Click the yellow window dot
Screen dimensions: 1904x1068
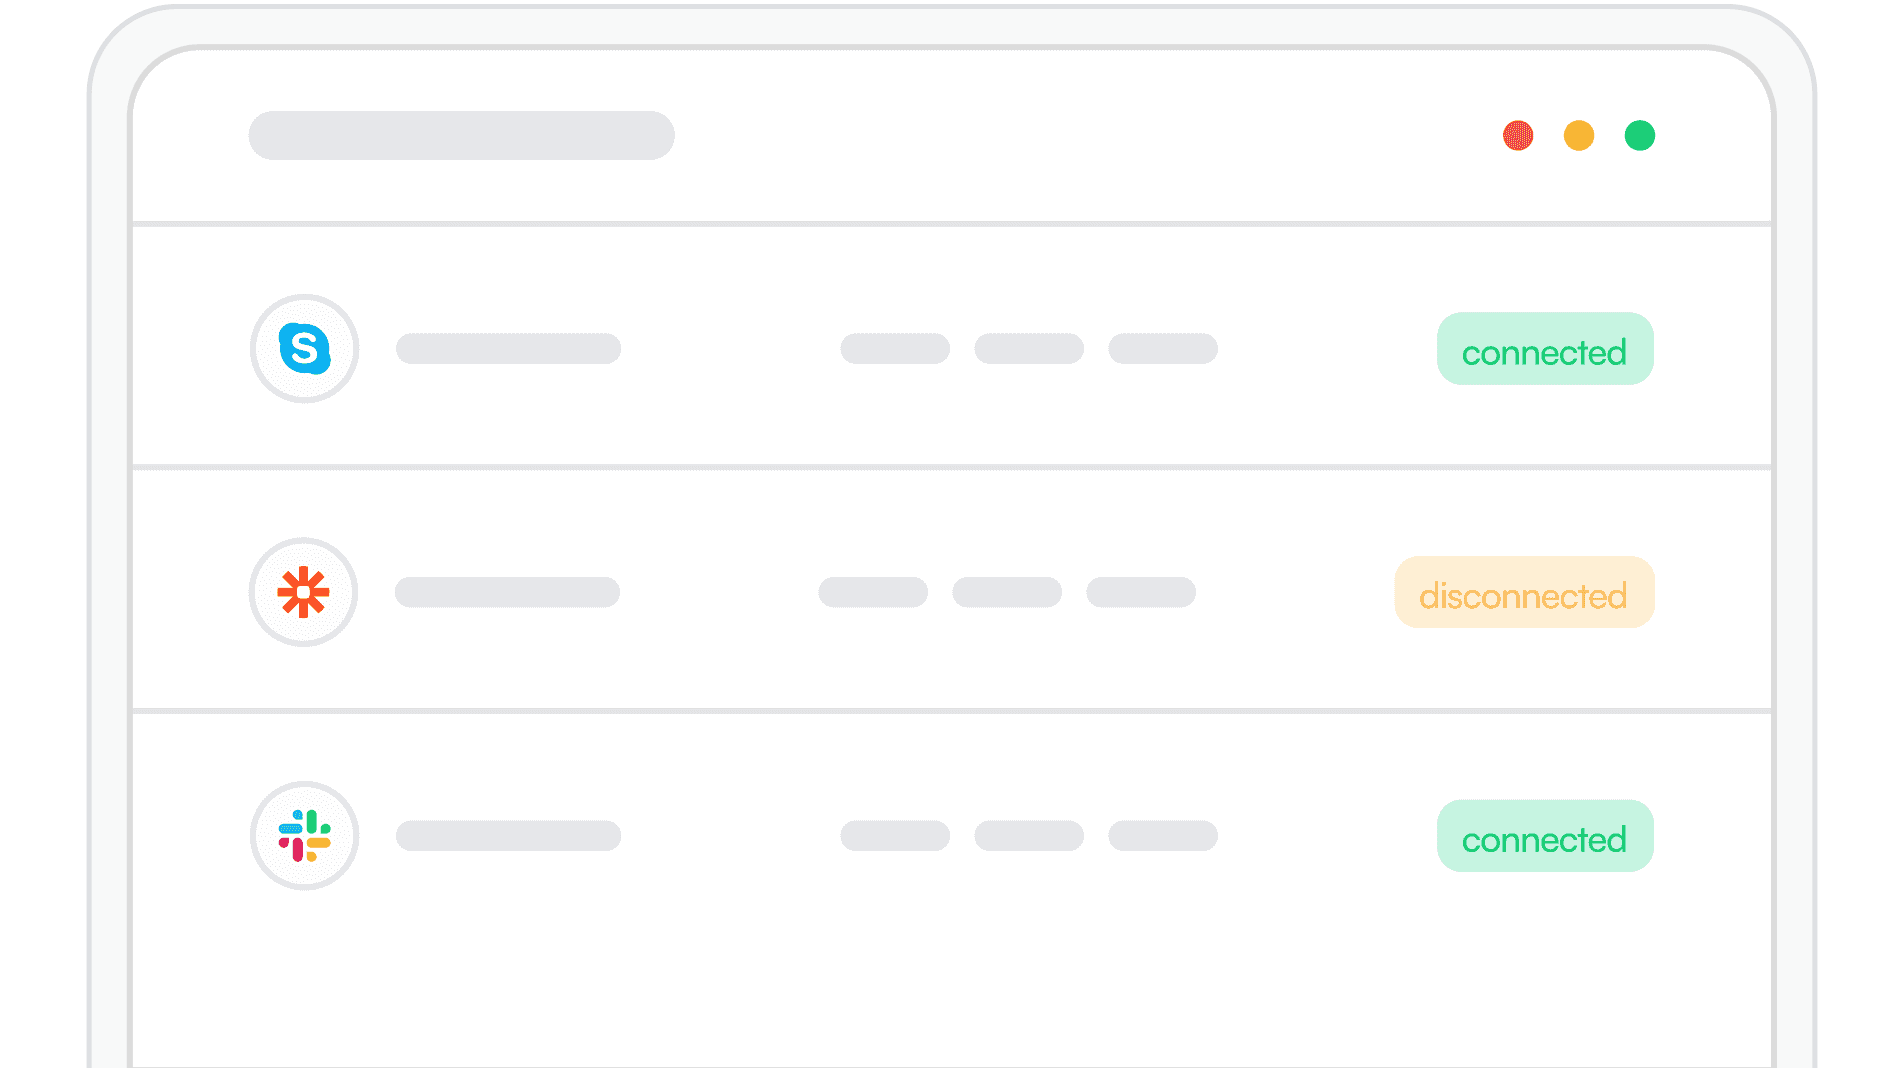tap(1579, 135)
